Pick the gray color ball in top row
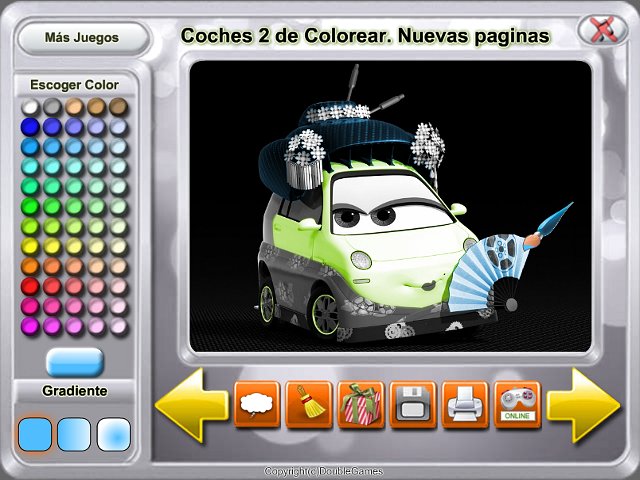Viewport: 640px width, 480px height. 52,107
